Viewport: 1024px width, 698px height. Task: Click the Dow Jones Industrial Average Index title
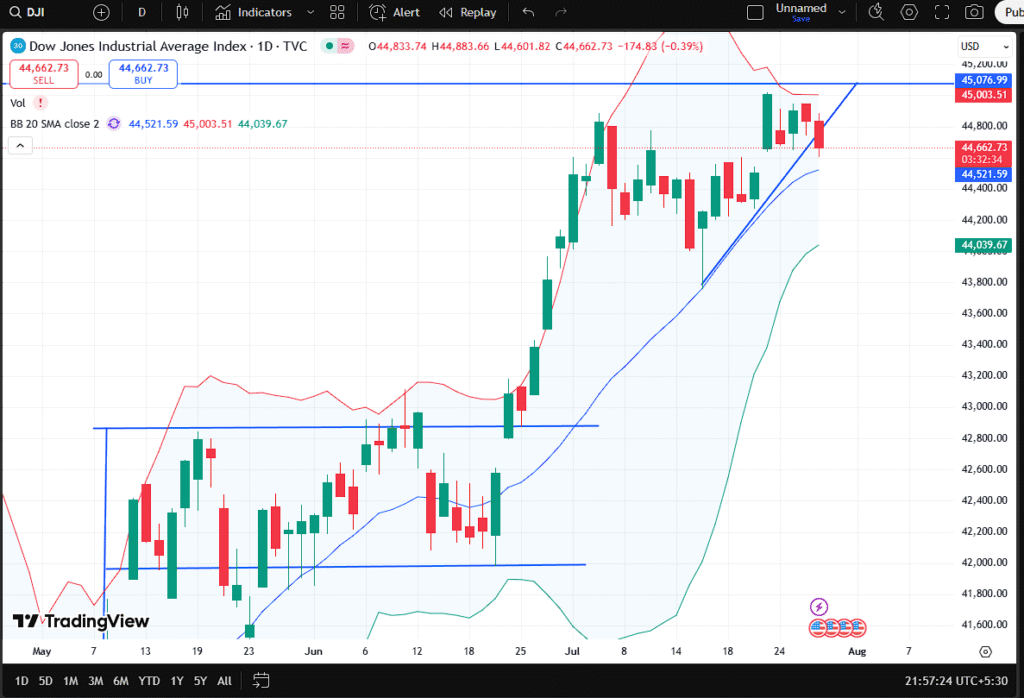(x=138, y=46)
